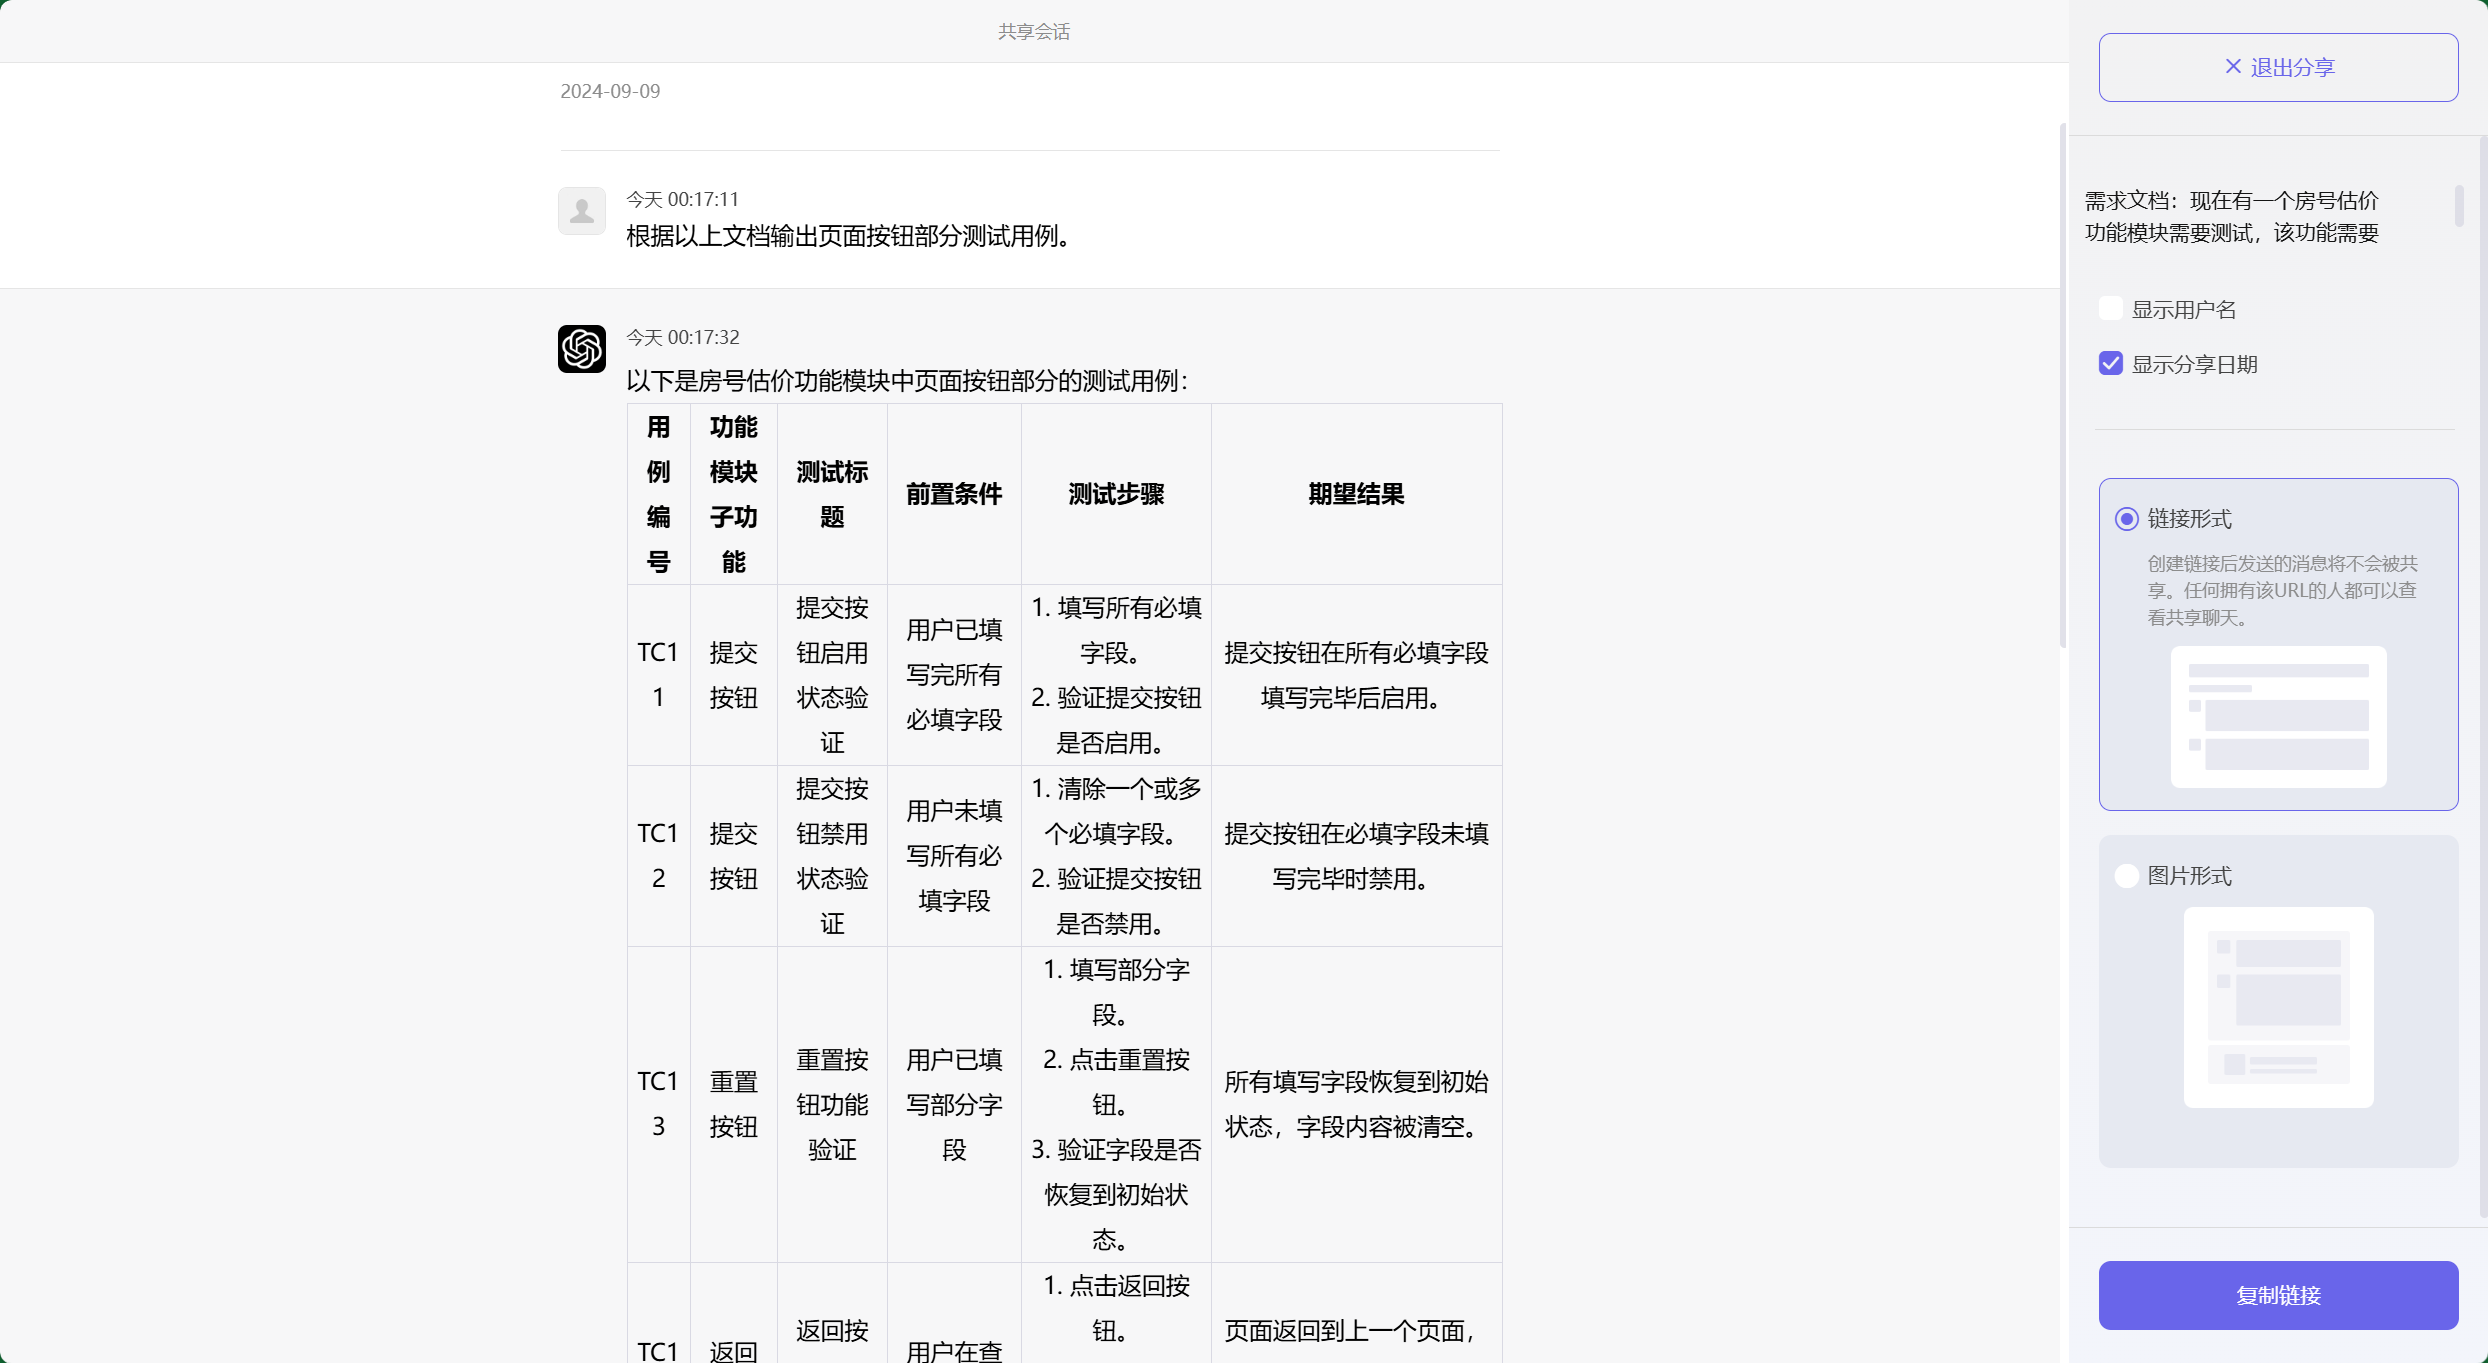Click the sidebar scrollbar

pos(2460,207)
